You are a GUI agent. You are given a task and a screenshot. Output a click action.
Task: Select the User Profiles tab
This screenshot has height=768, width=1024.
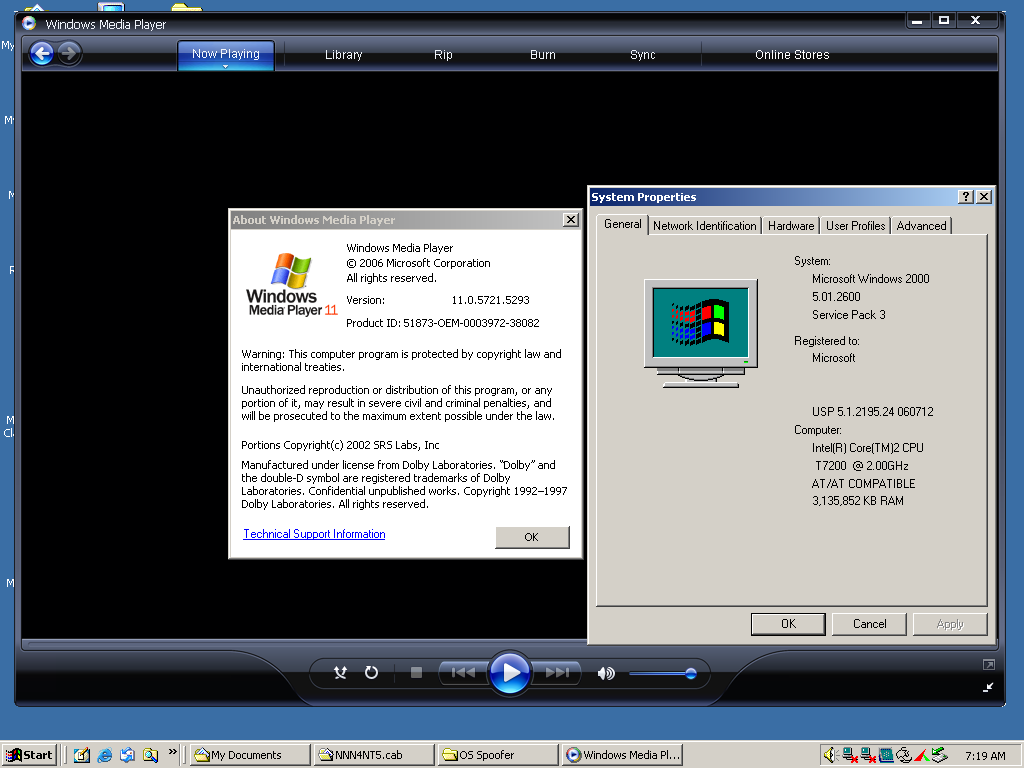click(x=856, y=226)
